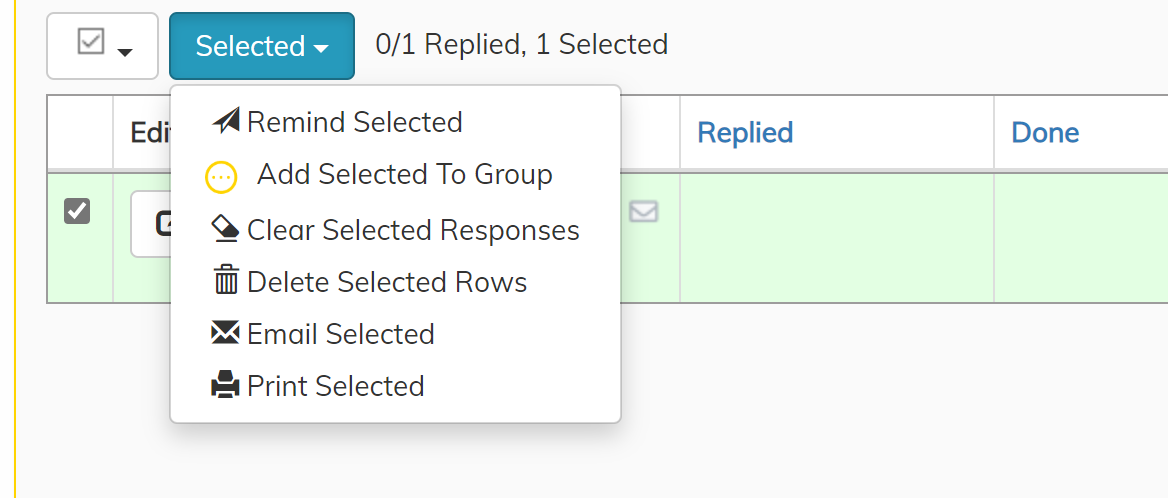Choose the Delete Selected Rows label
The width and height of the screenshot is (1168, 498).
(x=387, y=282)
